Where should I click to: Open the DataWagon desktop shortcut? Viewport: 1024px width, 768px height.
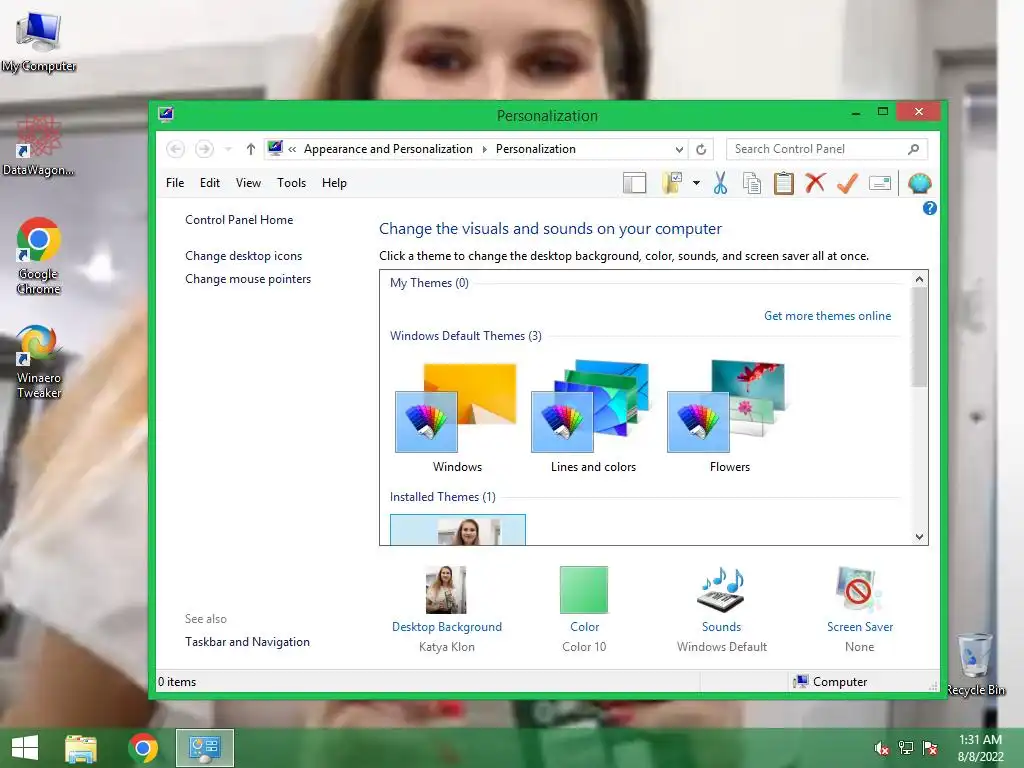[x=38, y=146]
